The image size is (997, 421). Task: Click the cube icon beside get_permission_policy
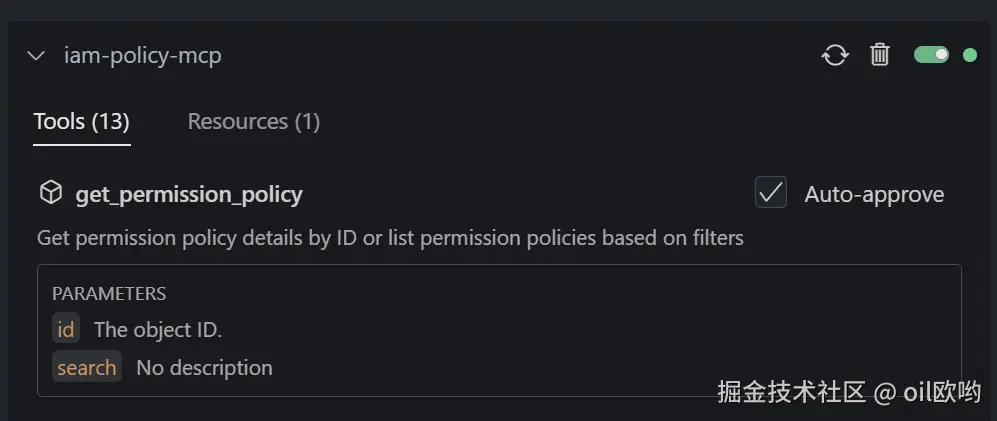tap(50, 192)
